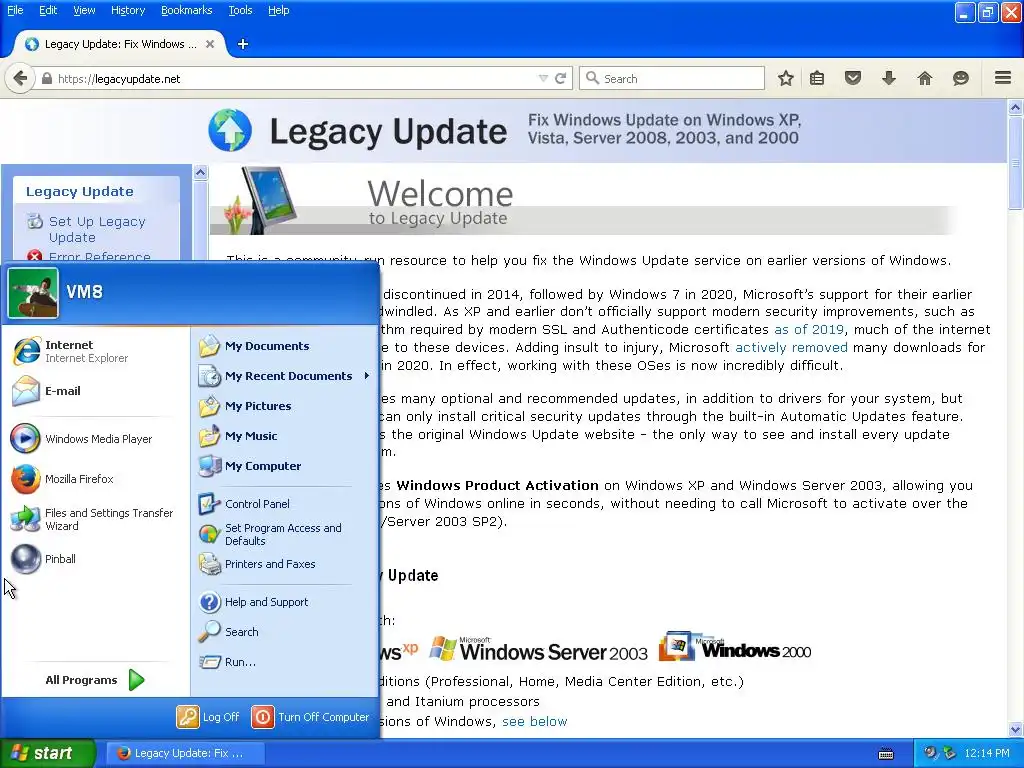The height and width of the screenshot is (768, 1024).
Task: Open the Bookmarks menu
Action: tap(187, 10)
